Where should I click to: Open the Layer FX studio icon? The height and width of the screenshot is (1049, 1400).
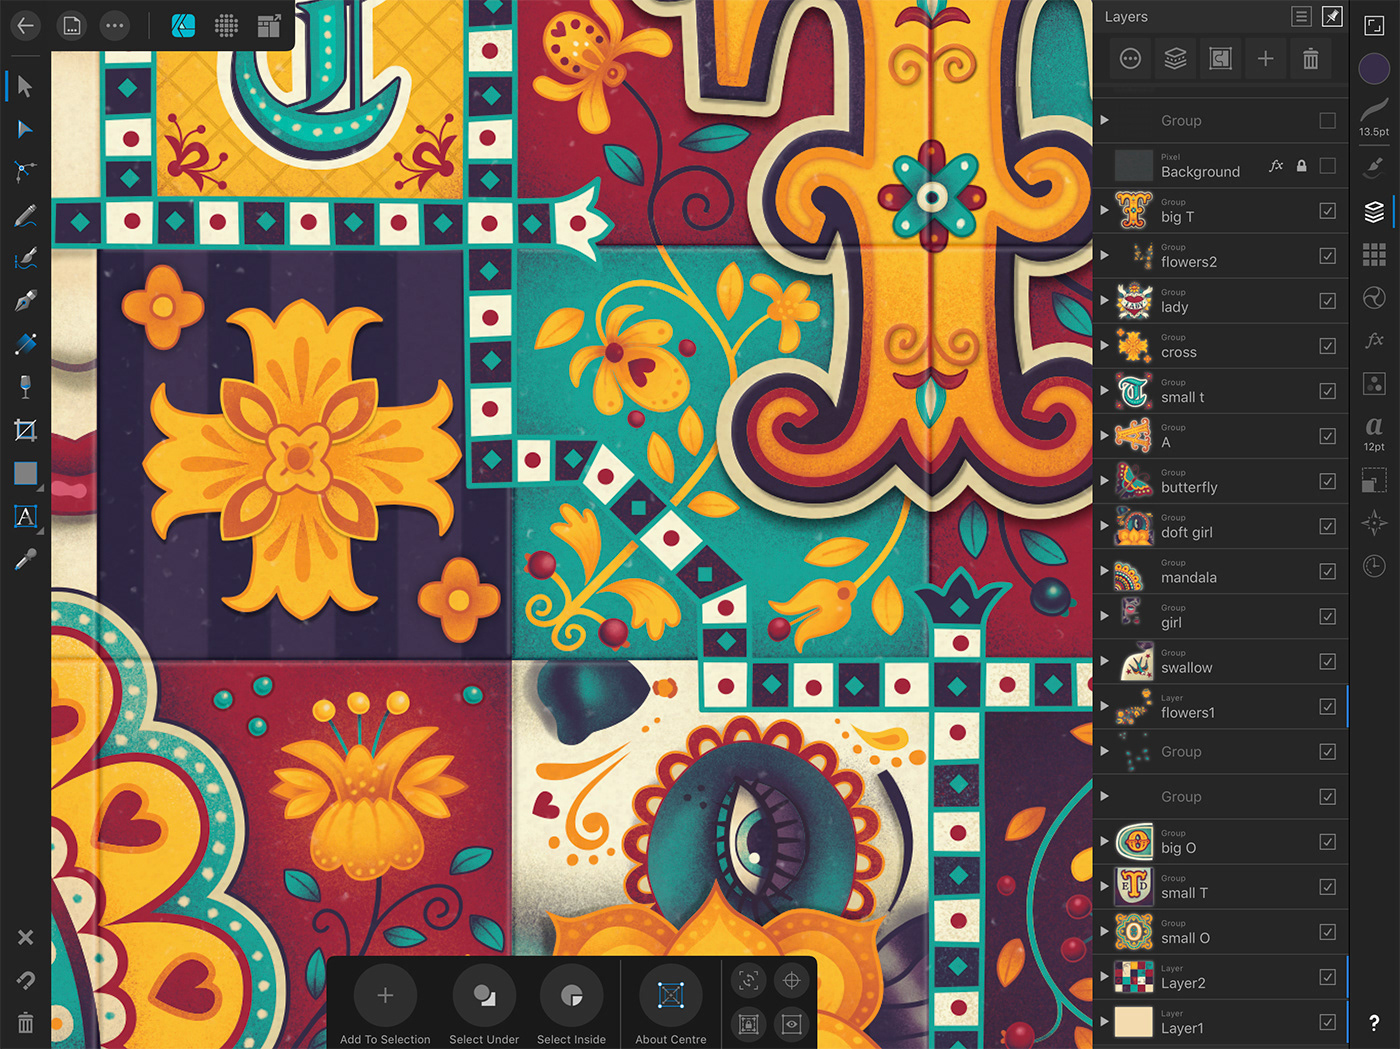click(x=1374, y=340)
